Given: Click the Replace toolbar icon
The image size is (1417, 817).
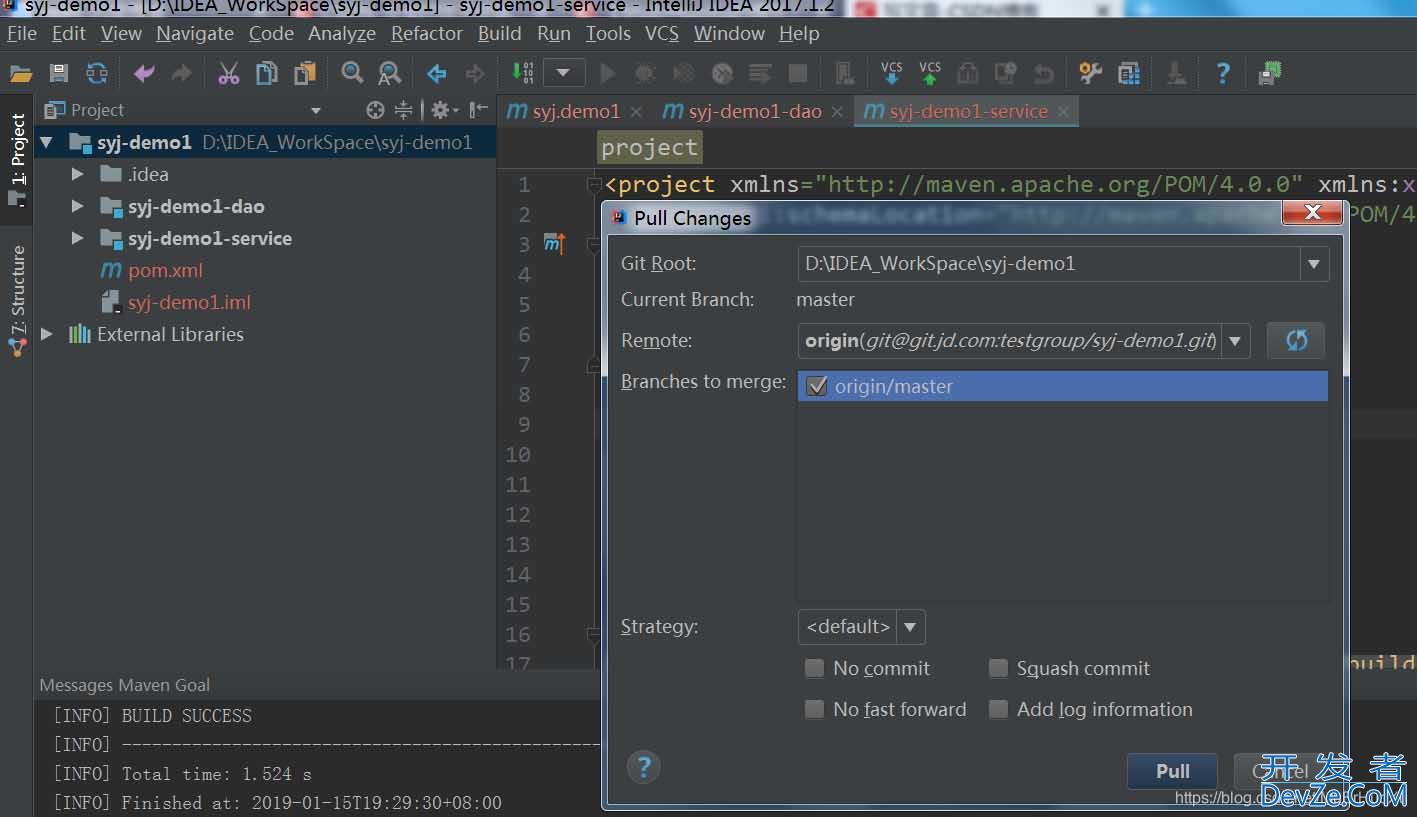Looking at the screenshot, I should coord(390,73).
